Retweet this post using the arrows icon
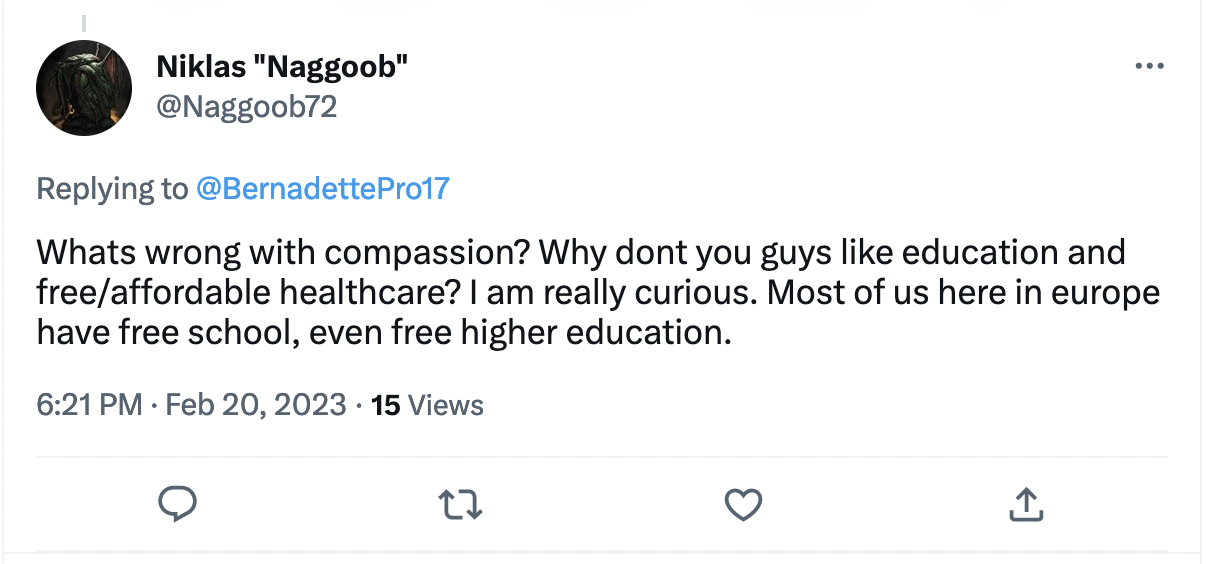The height and width of the screenshot is (564, 1210). click(x=461, y=505)
